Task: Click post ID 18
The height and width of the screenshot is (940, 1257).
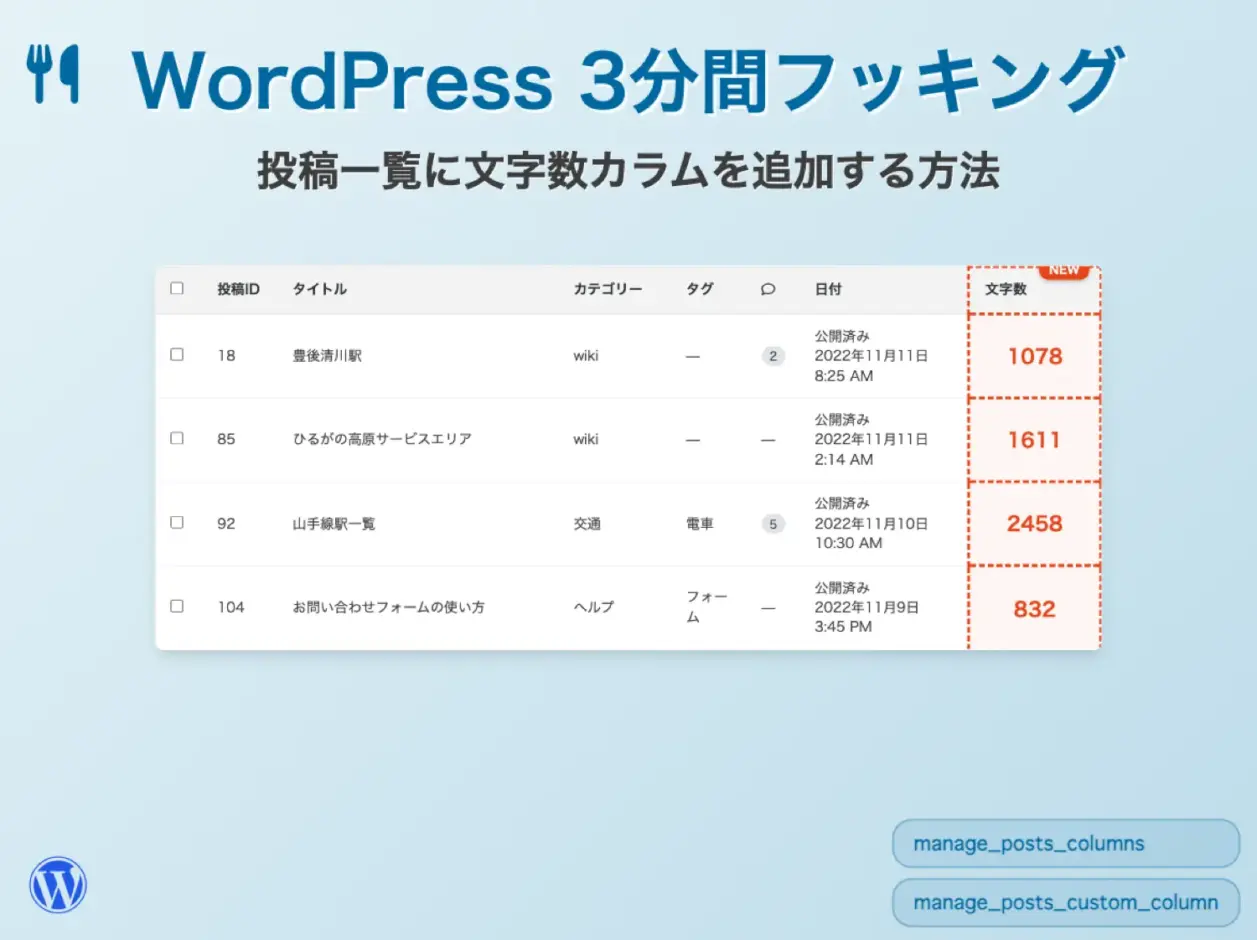Action: click(x=226, y=355)
